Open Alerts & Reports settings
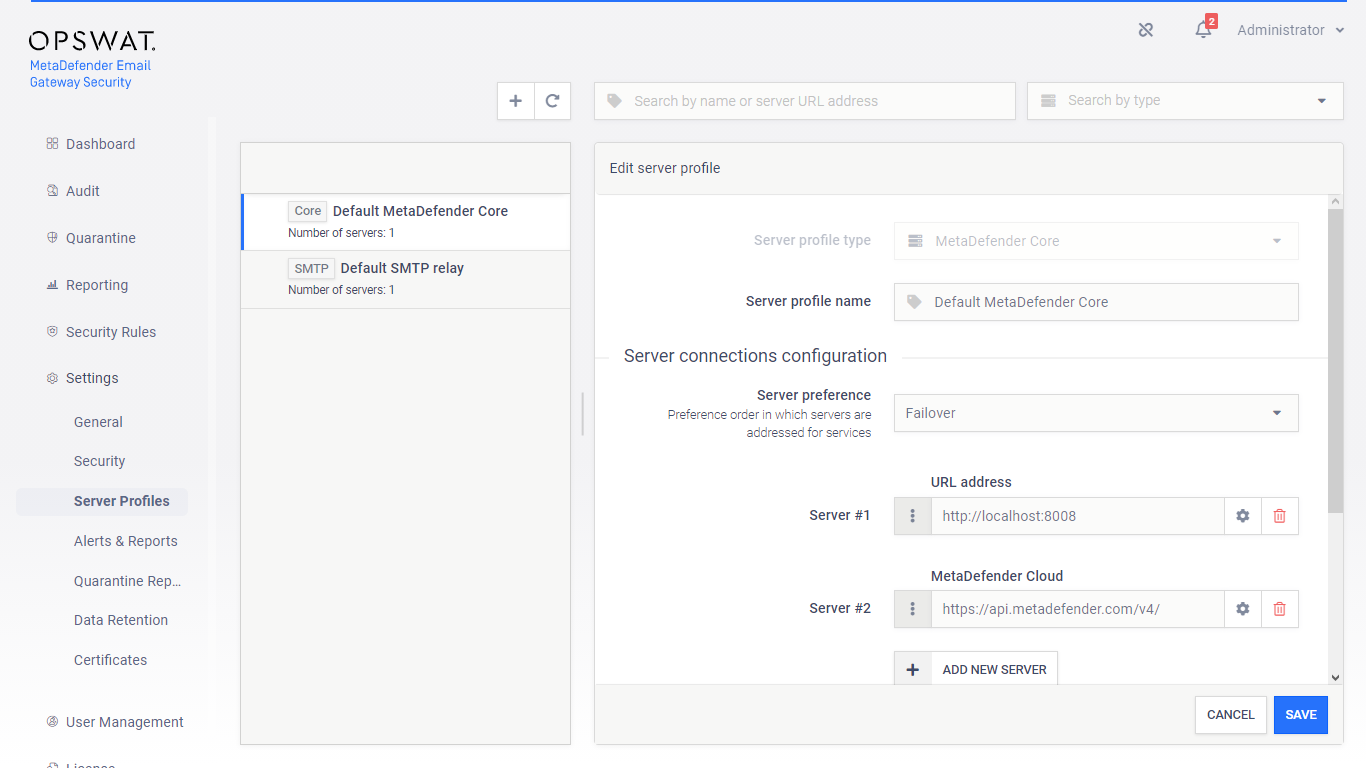The height and width of the screenshot is (768, 1366). click(x=126, y=541)
